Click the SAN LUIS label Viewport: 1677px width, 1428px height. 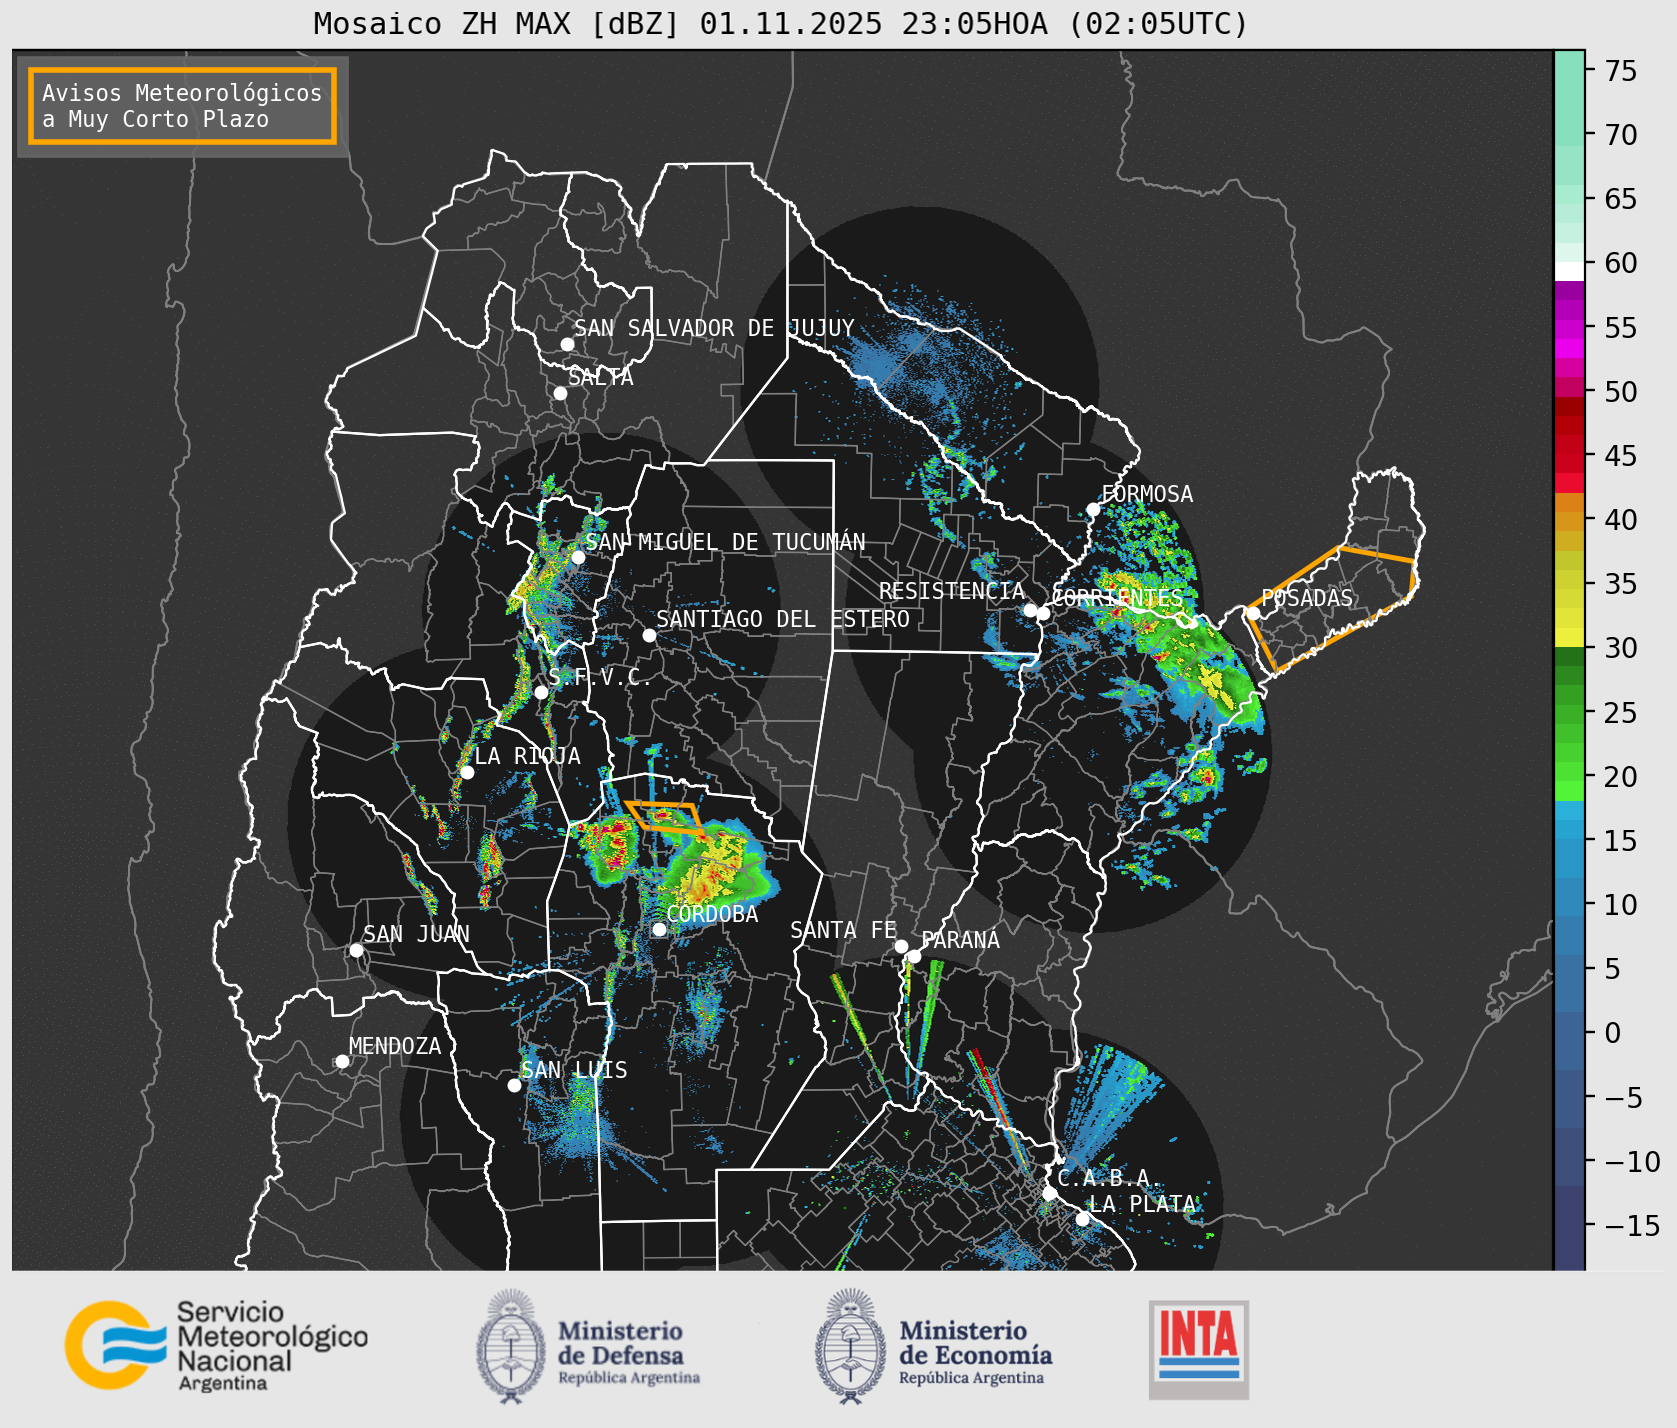(575, 1070)
